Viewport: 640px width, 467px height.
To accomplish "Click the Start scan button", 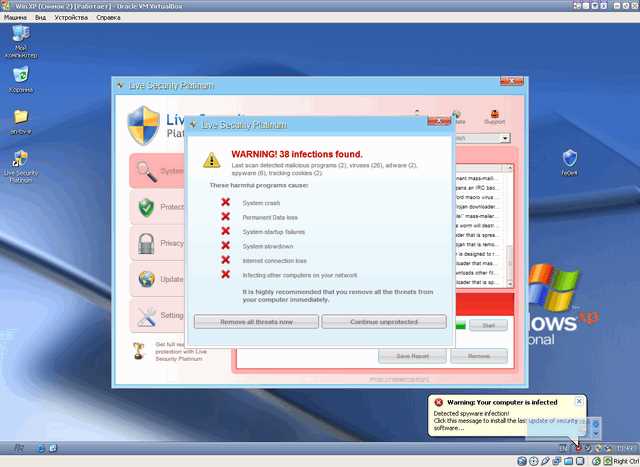I will click(x=489, y=325).
